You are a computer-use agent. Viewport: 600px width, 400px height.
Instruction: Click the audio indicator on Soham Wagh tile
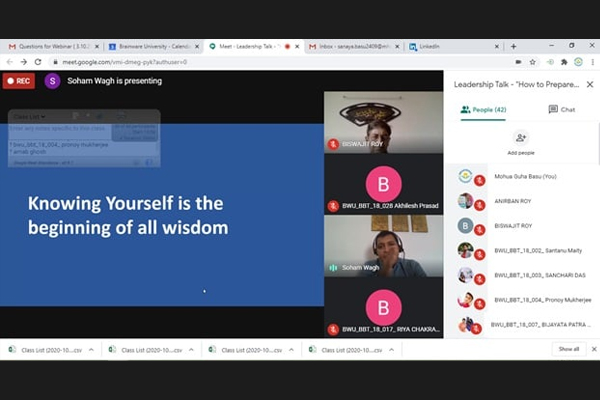[333, 267]
